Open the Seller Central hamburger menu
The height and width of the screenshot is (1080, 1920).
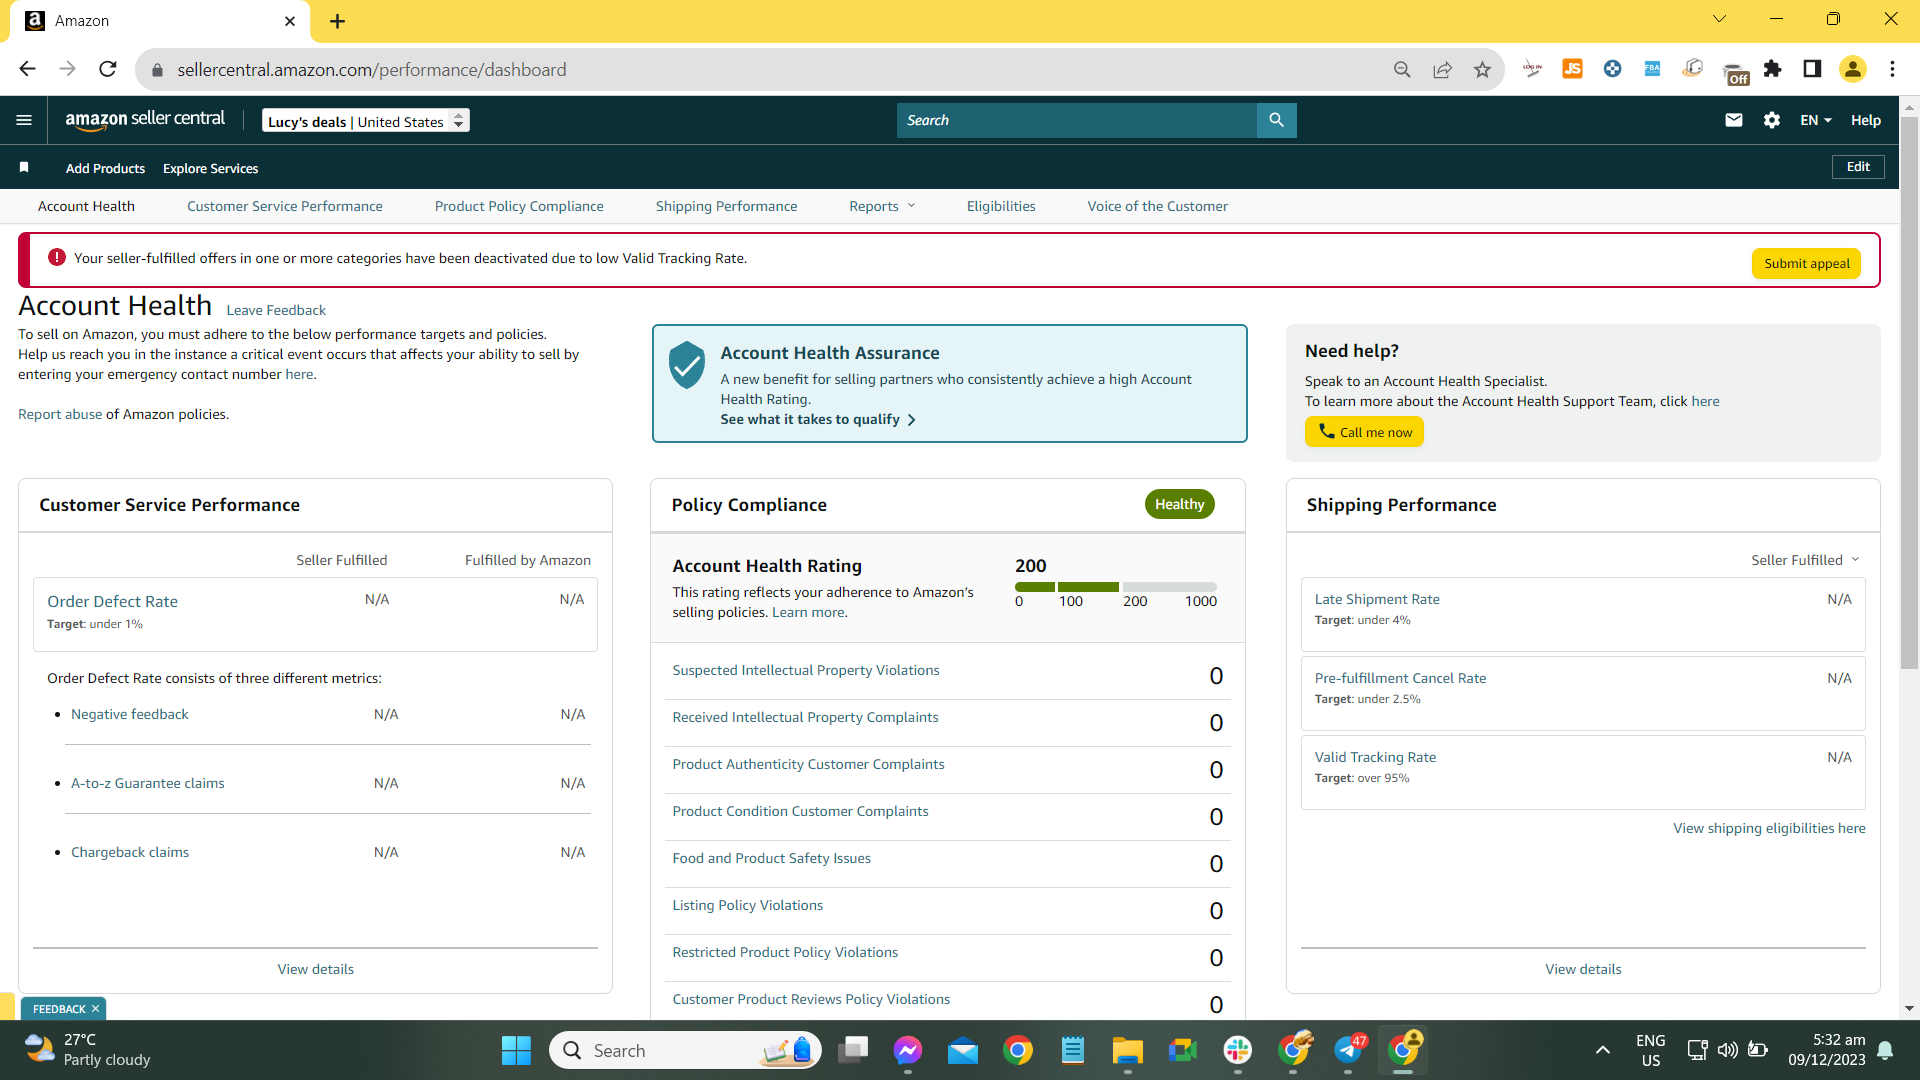point(24,120)
